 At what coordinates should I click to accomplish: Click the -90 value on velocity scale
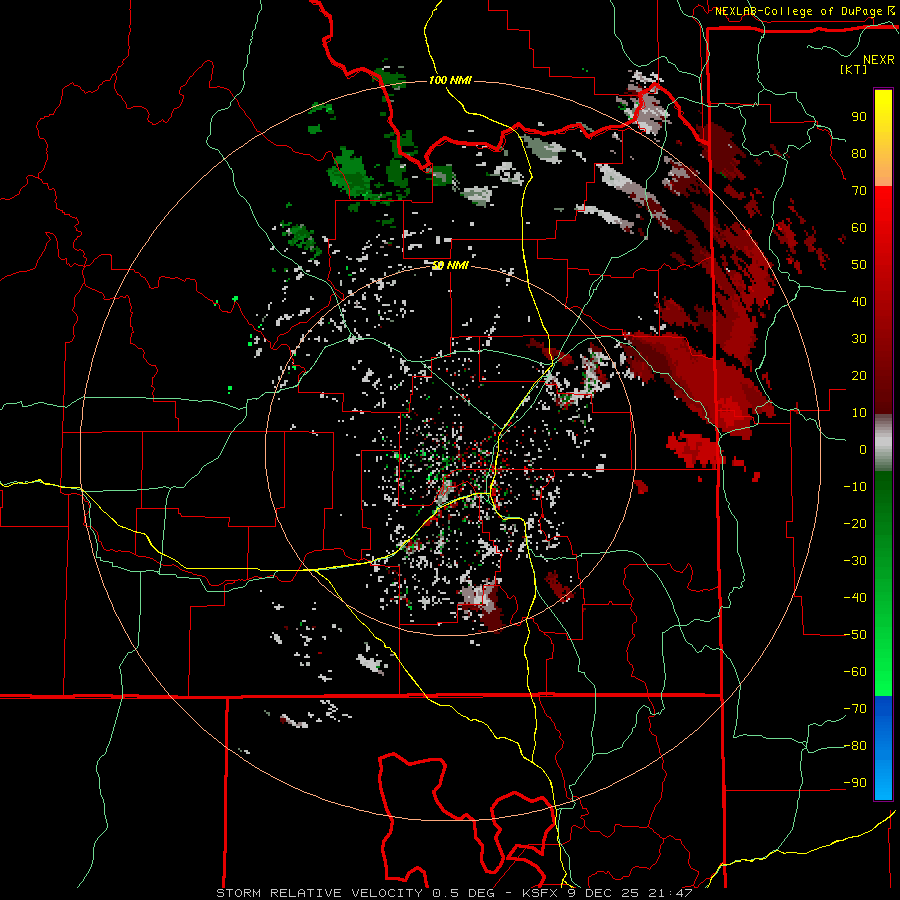coord(855,783)
